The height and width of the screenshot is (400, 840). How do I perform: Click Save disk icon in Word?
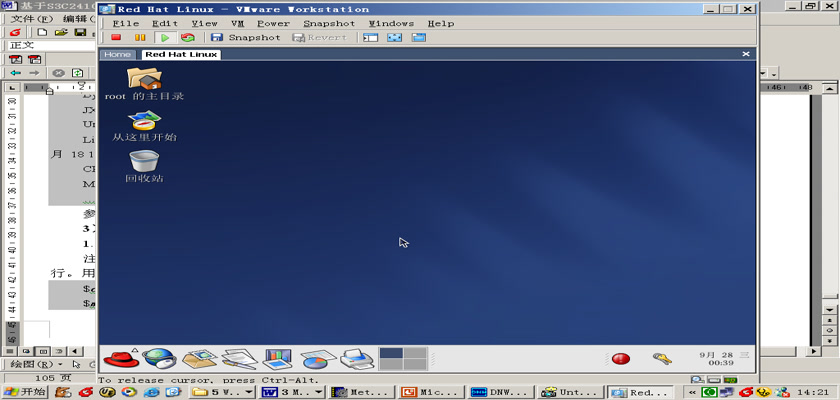[80, 33]
